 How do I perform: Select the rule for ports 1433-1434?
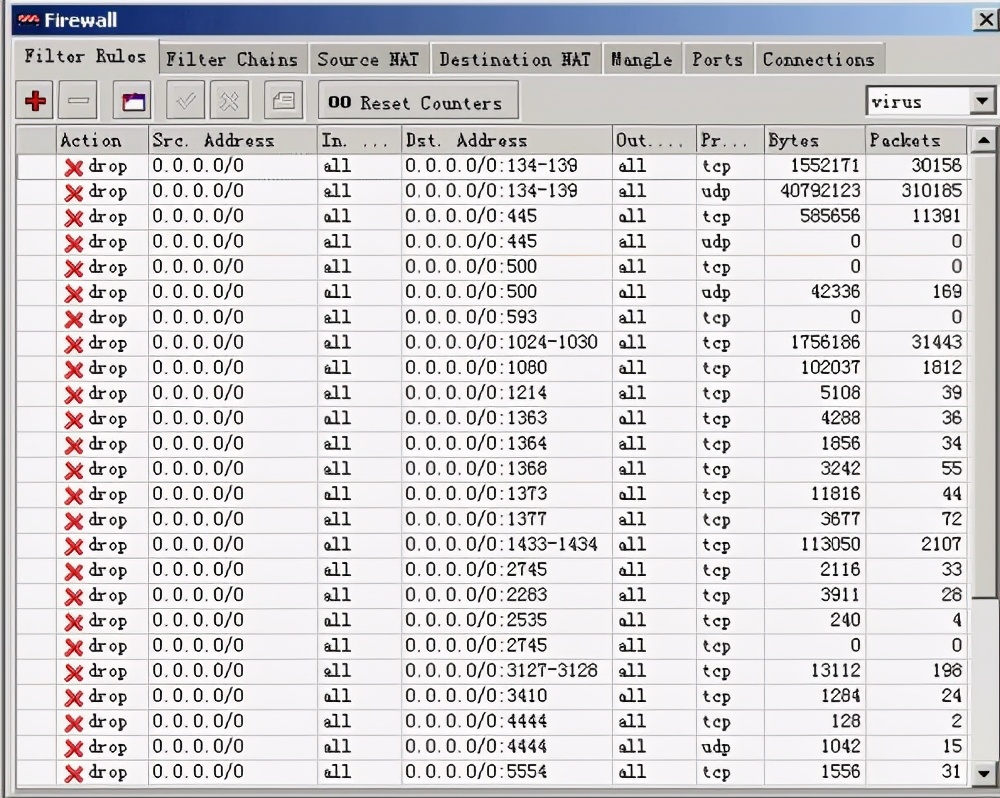tap(500, 545)
